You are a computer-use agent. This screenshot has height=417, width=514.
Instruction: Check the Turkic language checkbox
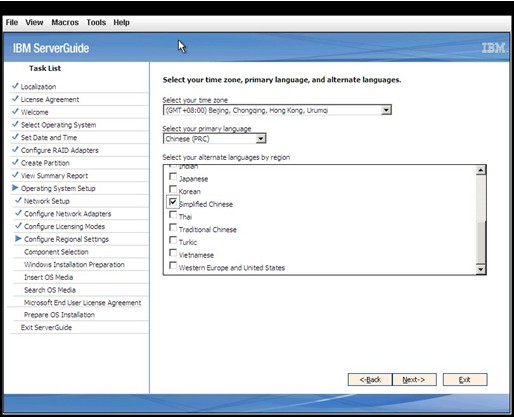tap(173, 240)
